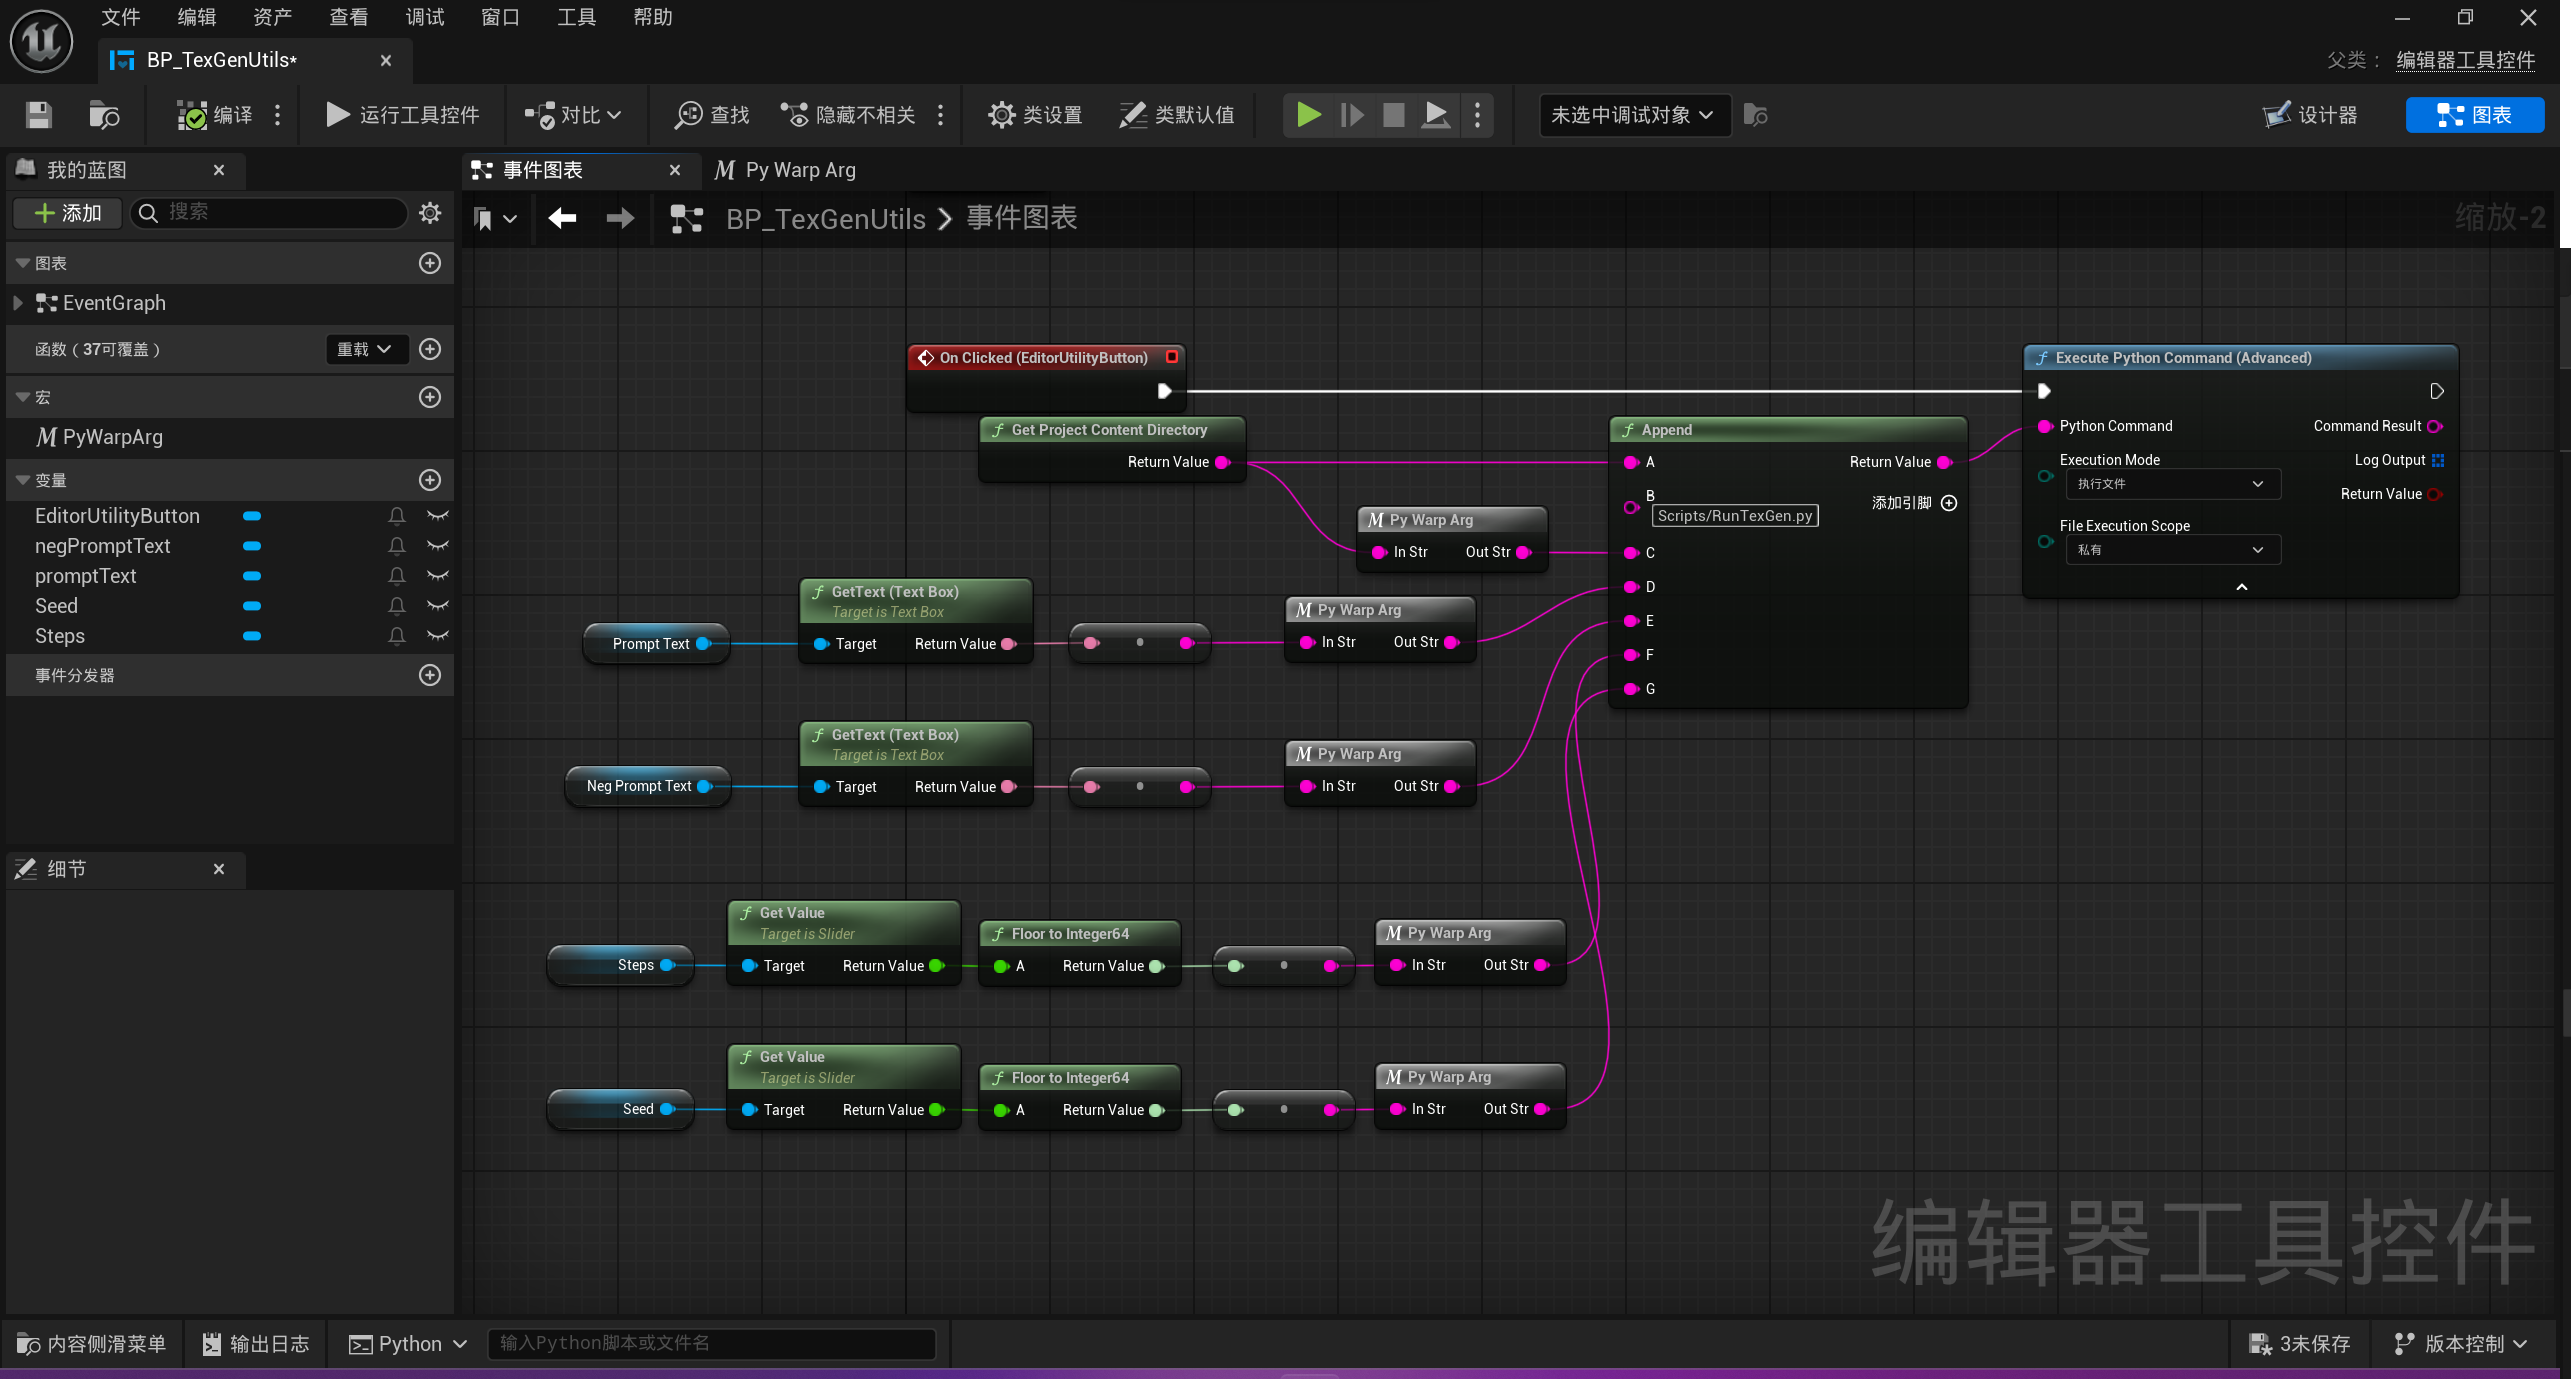This screenshot has height=1379, width=2571.
Task: Open the graph bookmarks dropdown
Action: [x=495, y=218]
